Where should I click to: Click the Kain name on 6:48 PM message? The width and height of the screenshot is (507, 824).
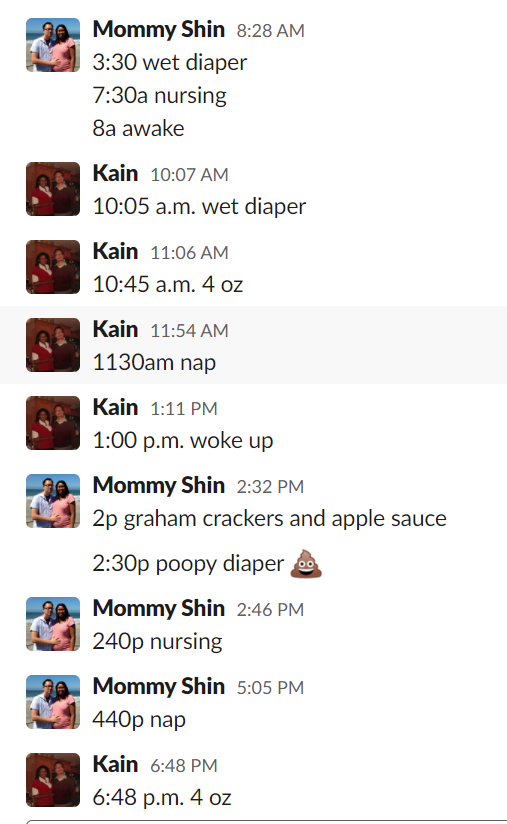tap(116, 764)
